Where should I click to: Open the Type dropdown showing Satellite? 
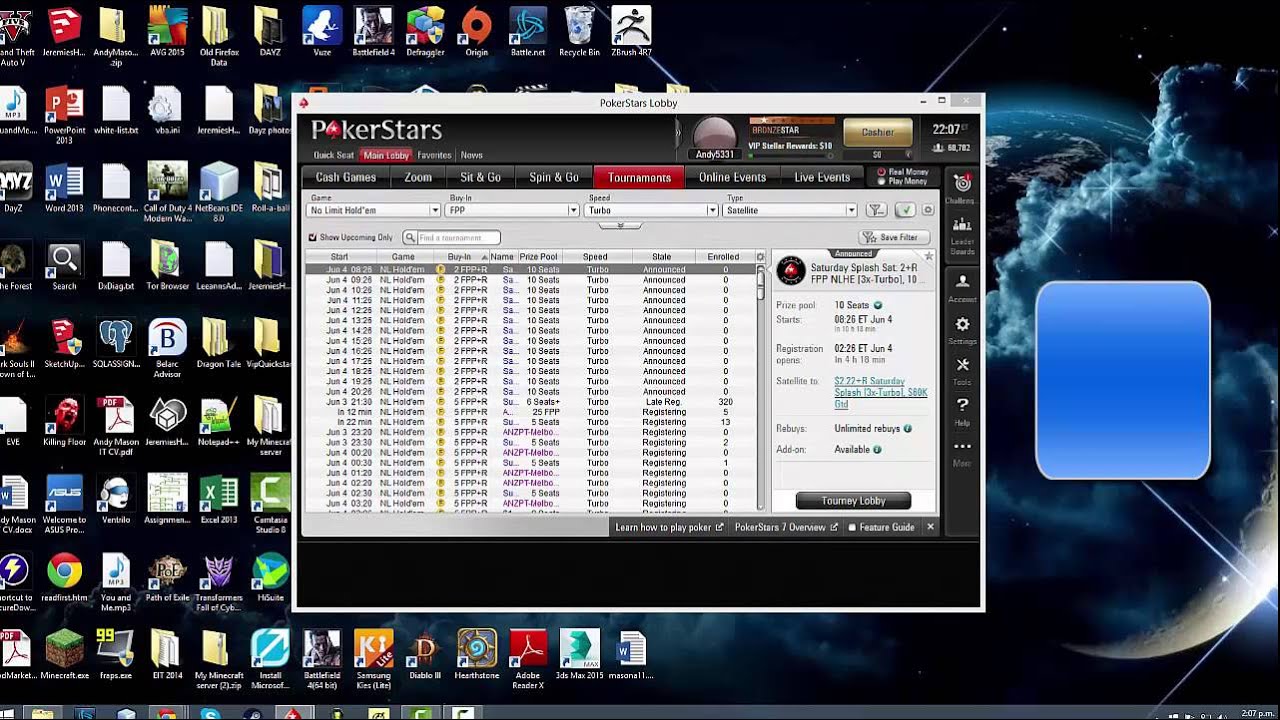tap(791, 210)
